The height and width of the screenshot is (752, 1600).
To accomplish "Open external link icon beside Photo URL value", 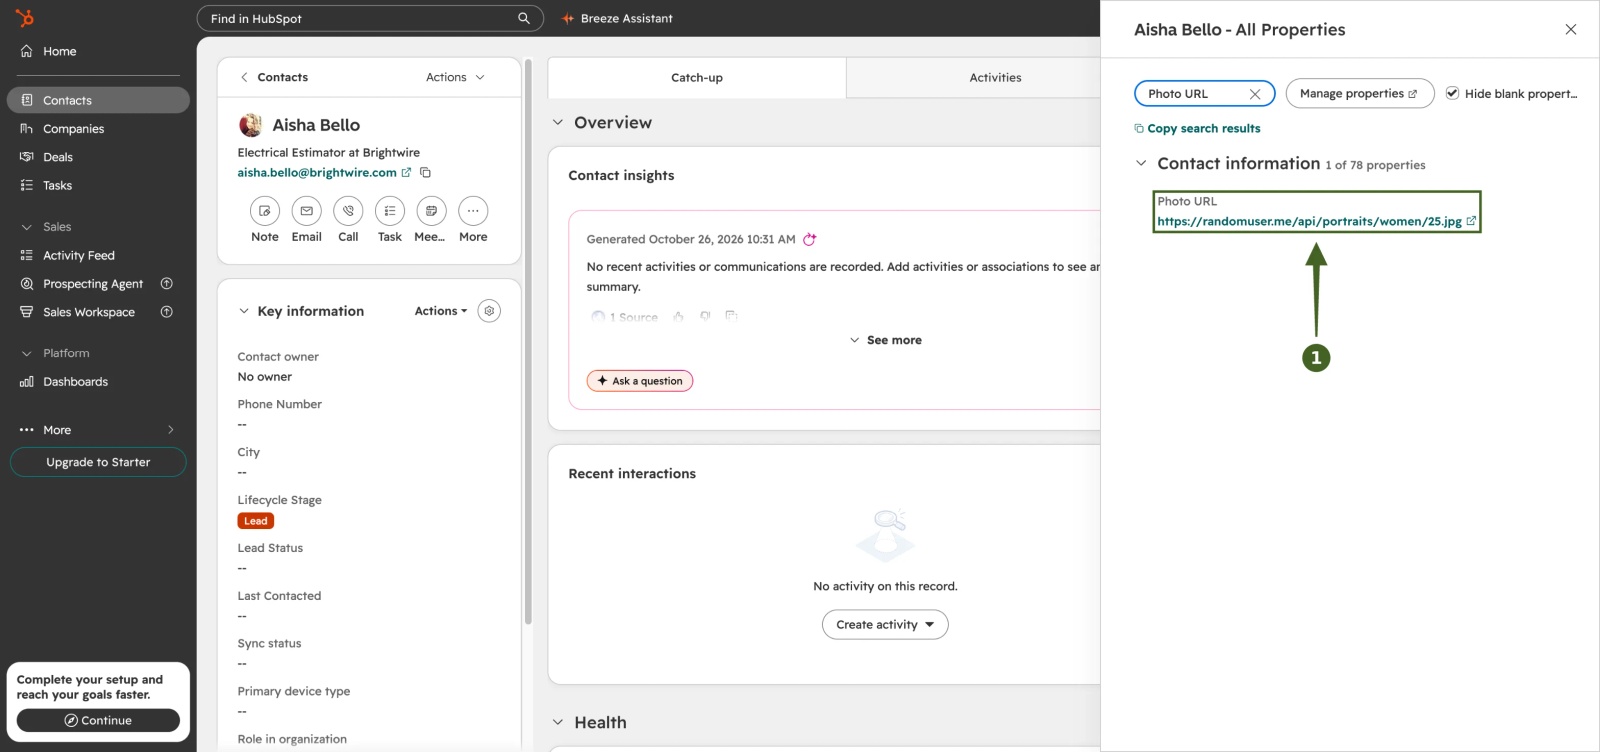I will click(1471, 221).
